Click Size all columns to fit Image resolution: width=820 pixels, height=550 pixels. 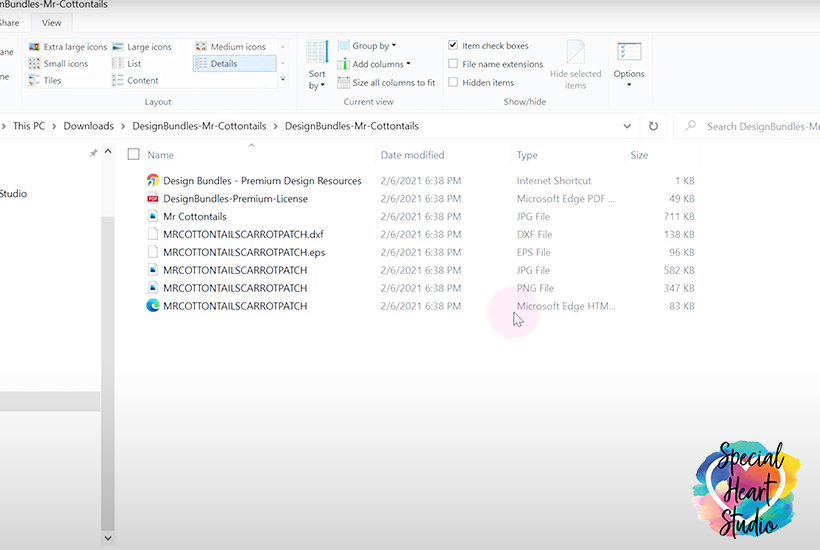click(x=386, y=82)
